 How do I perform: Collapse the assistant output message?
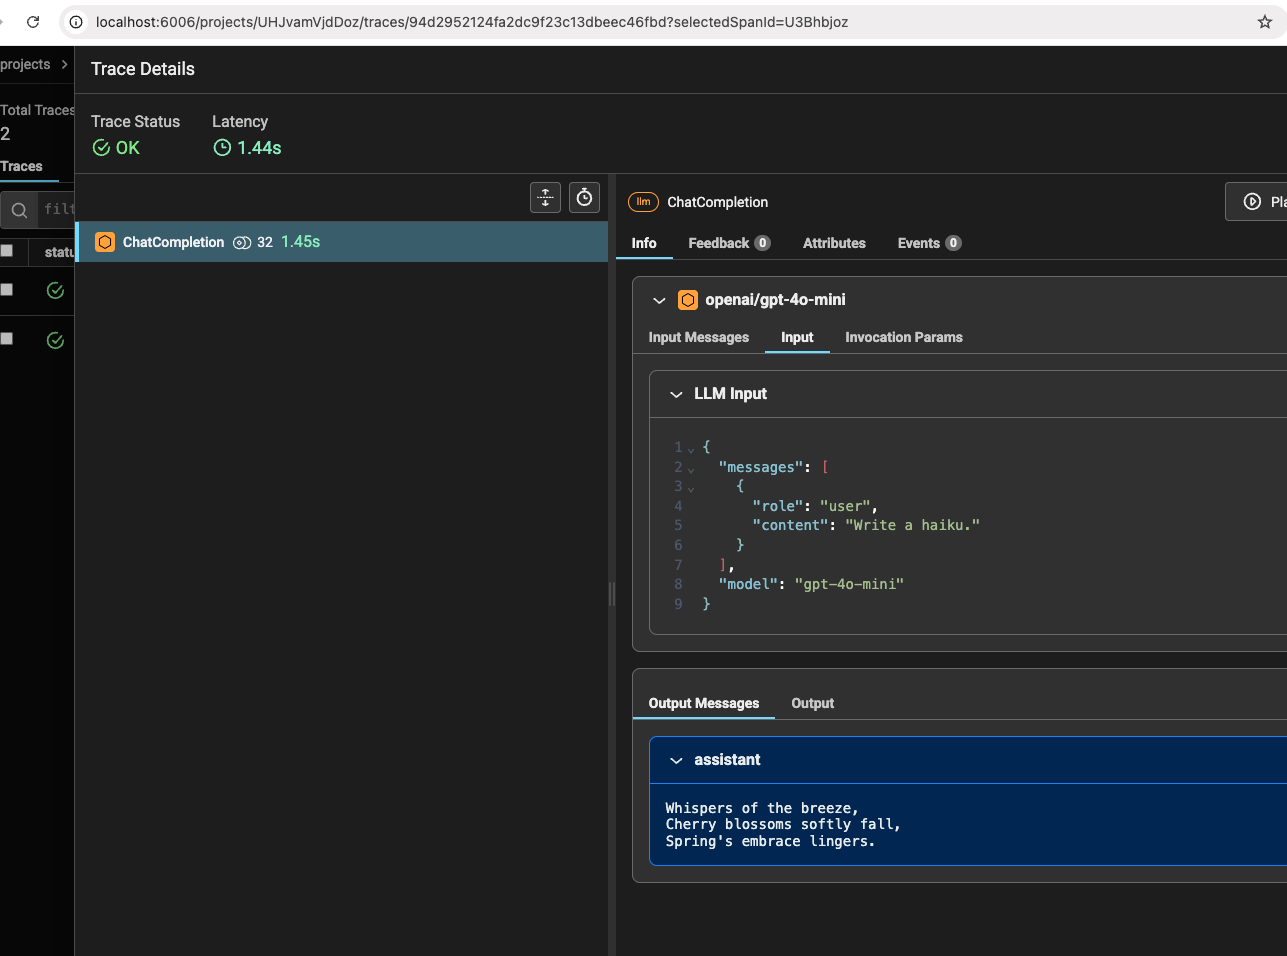tap(676, 760)
